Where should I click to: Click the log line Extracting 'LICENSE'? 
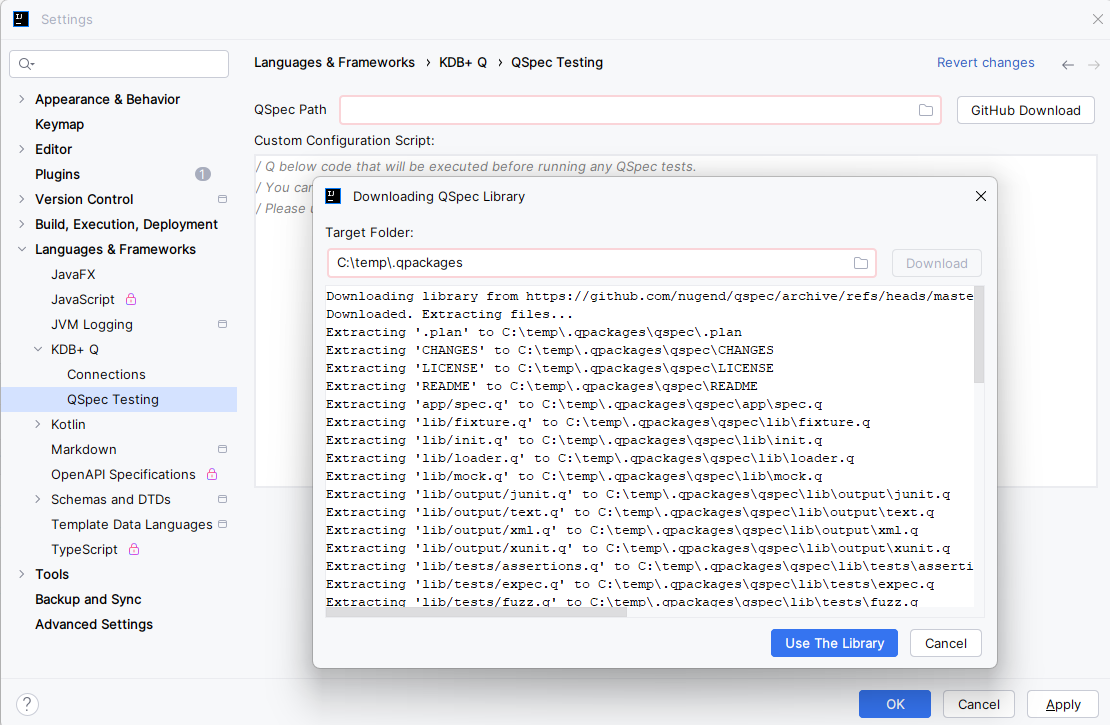[x=549, y=368]
